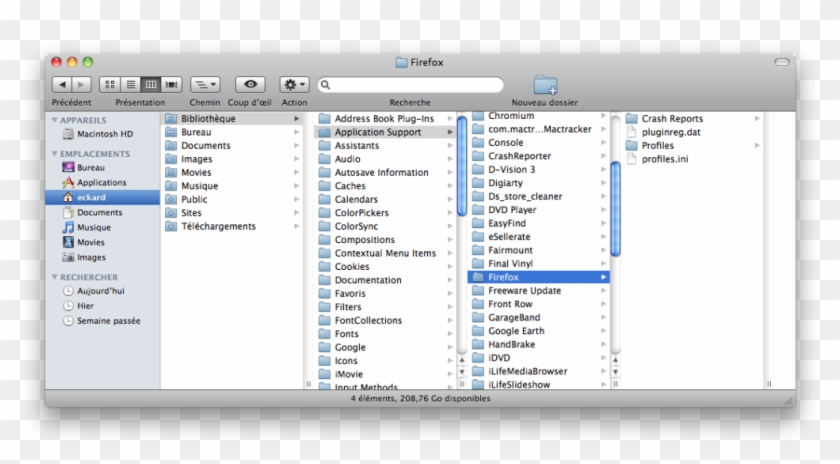The height and width of the screenshot is (464, 840).
Task: Open the FontCollections folder
Action: coord(385,320)
